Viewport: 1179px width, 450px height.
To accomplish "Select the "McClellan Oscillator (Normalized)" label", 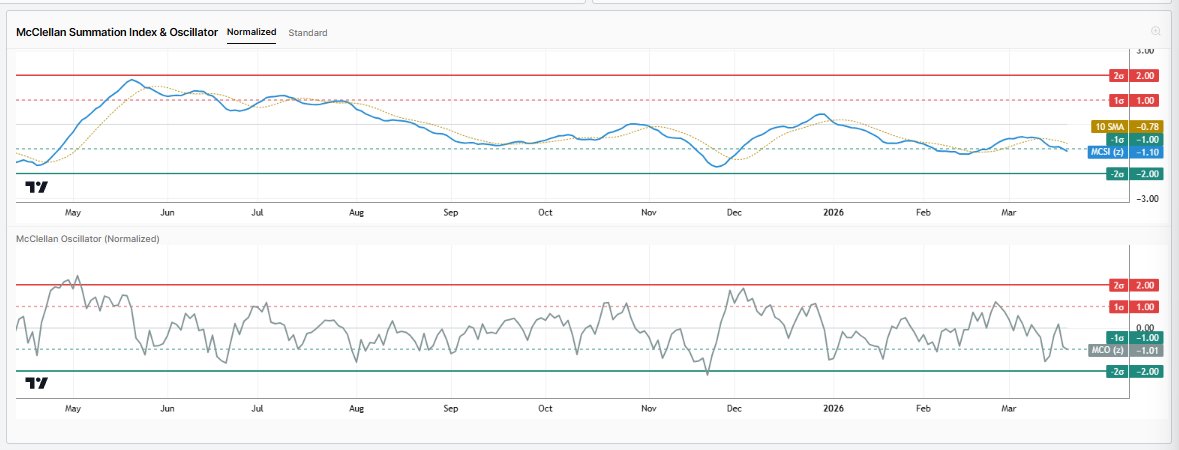I will coord(88,239).
